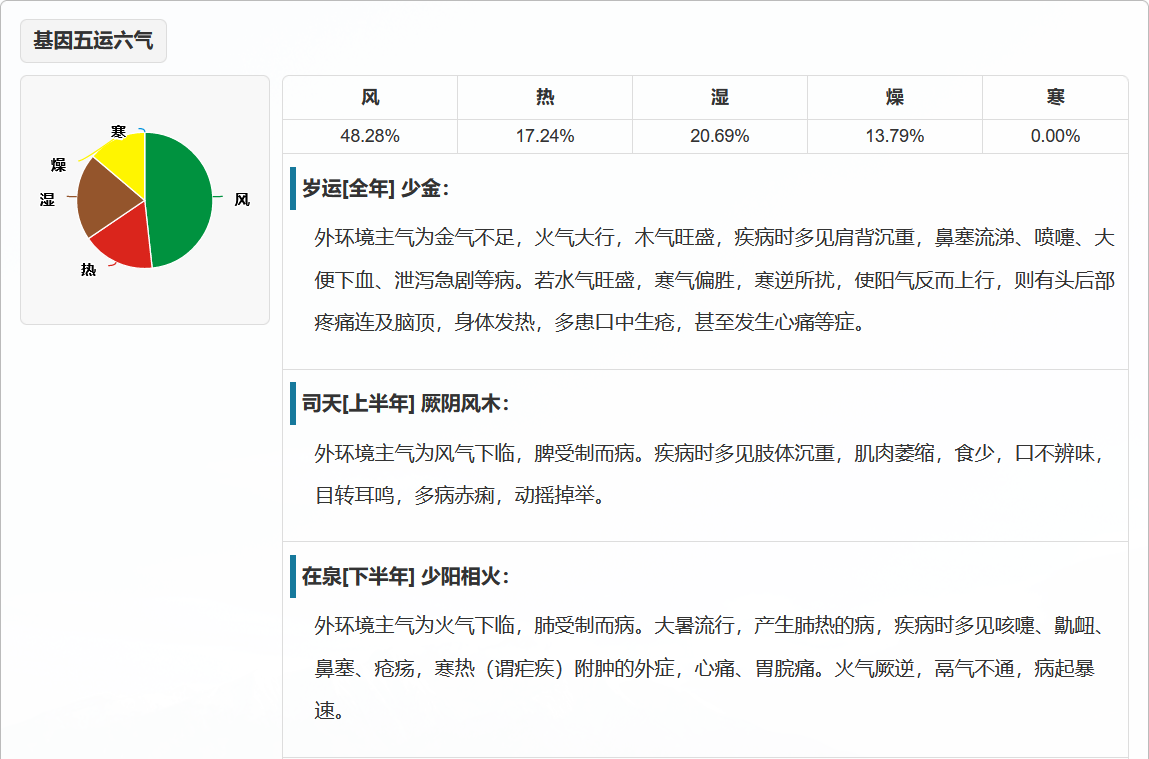Click the 寒 column header in the table
The height and width of the screenshot is (759, 1149).
[x=1055, y=97]
